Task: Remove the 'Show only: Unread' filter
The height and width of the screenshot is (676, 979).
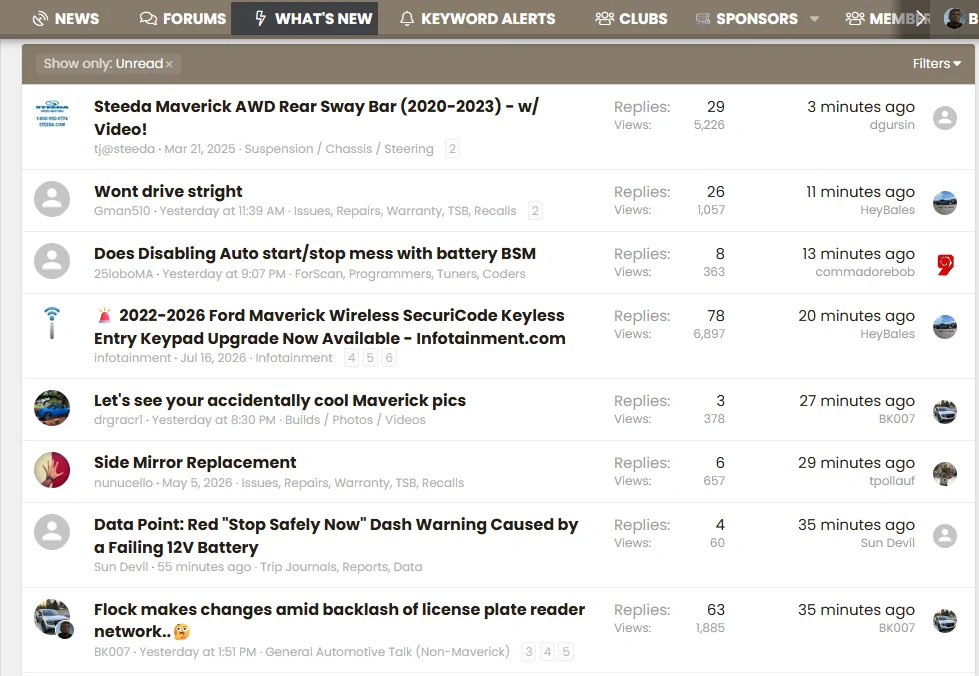Action: coord(169,64)
